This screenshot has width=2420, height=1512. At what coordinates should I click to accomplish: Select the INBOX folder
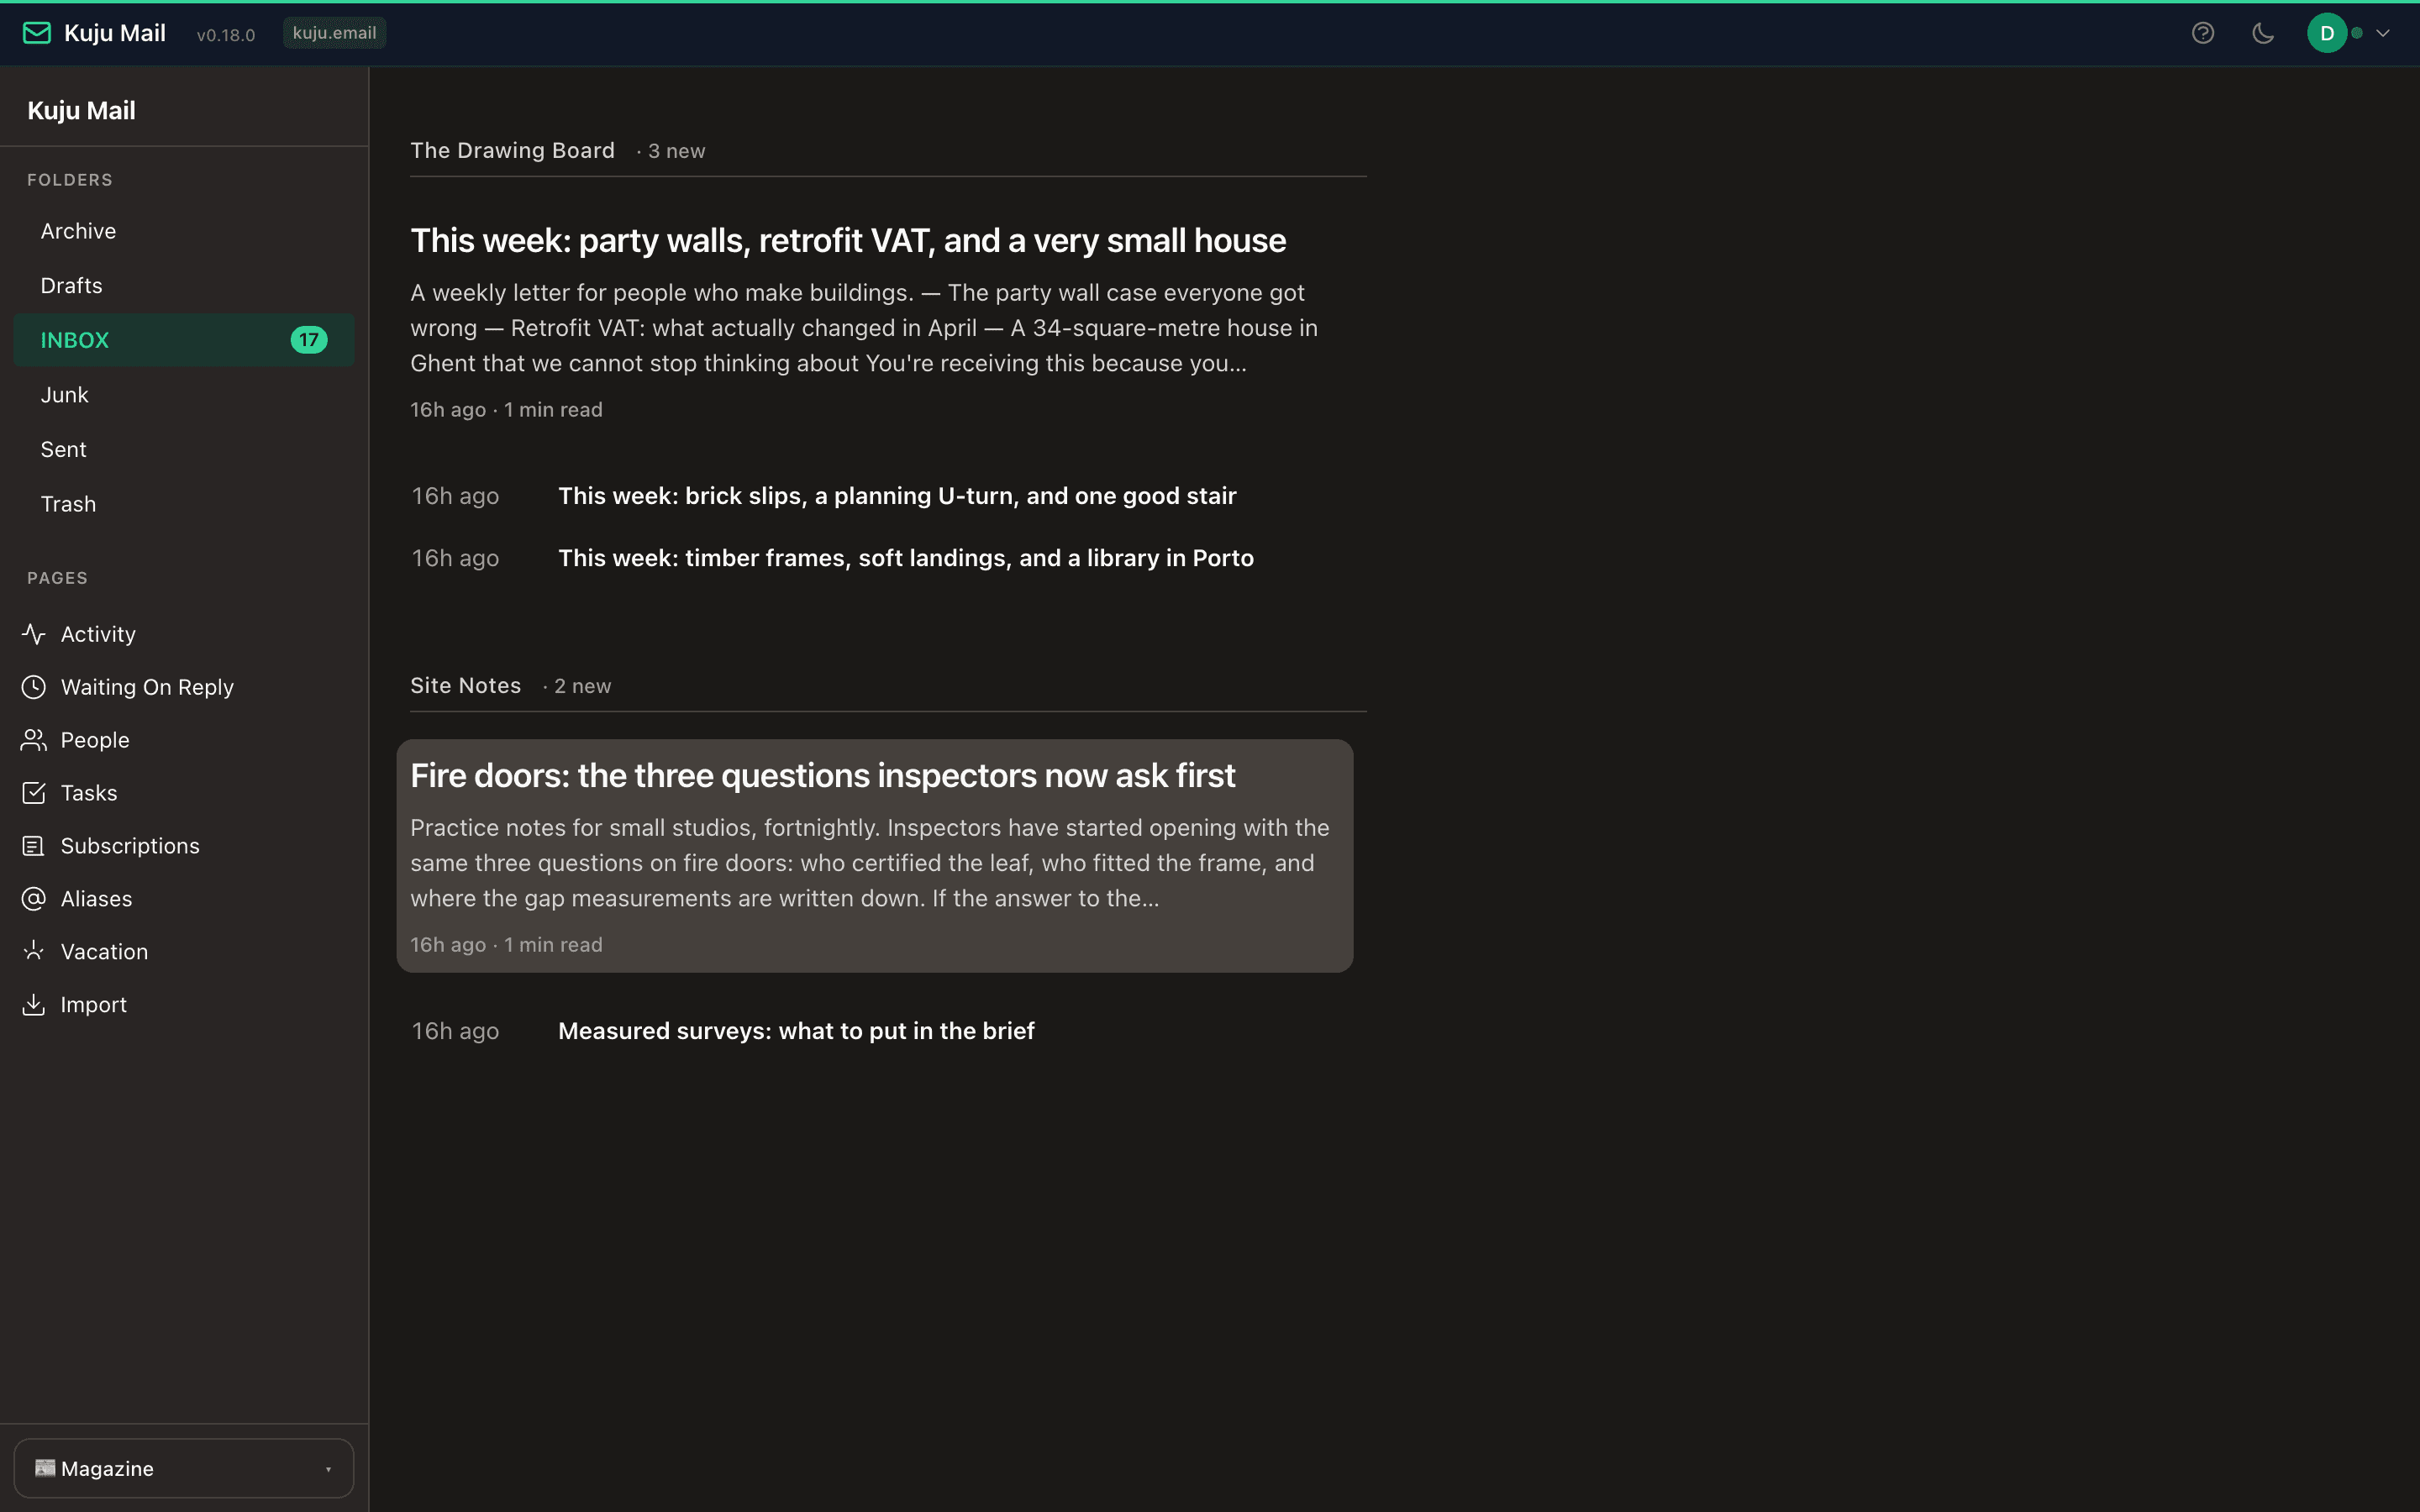coord(184,340)
